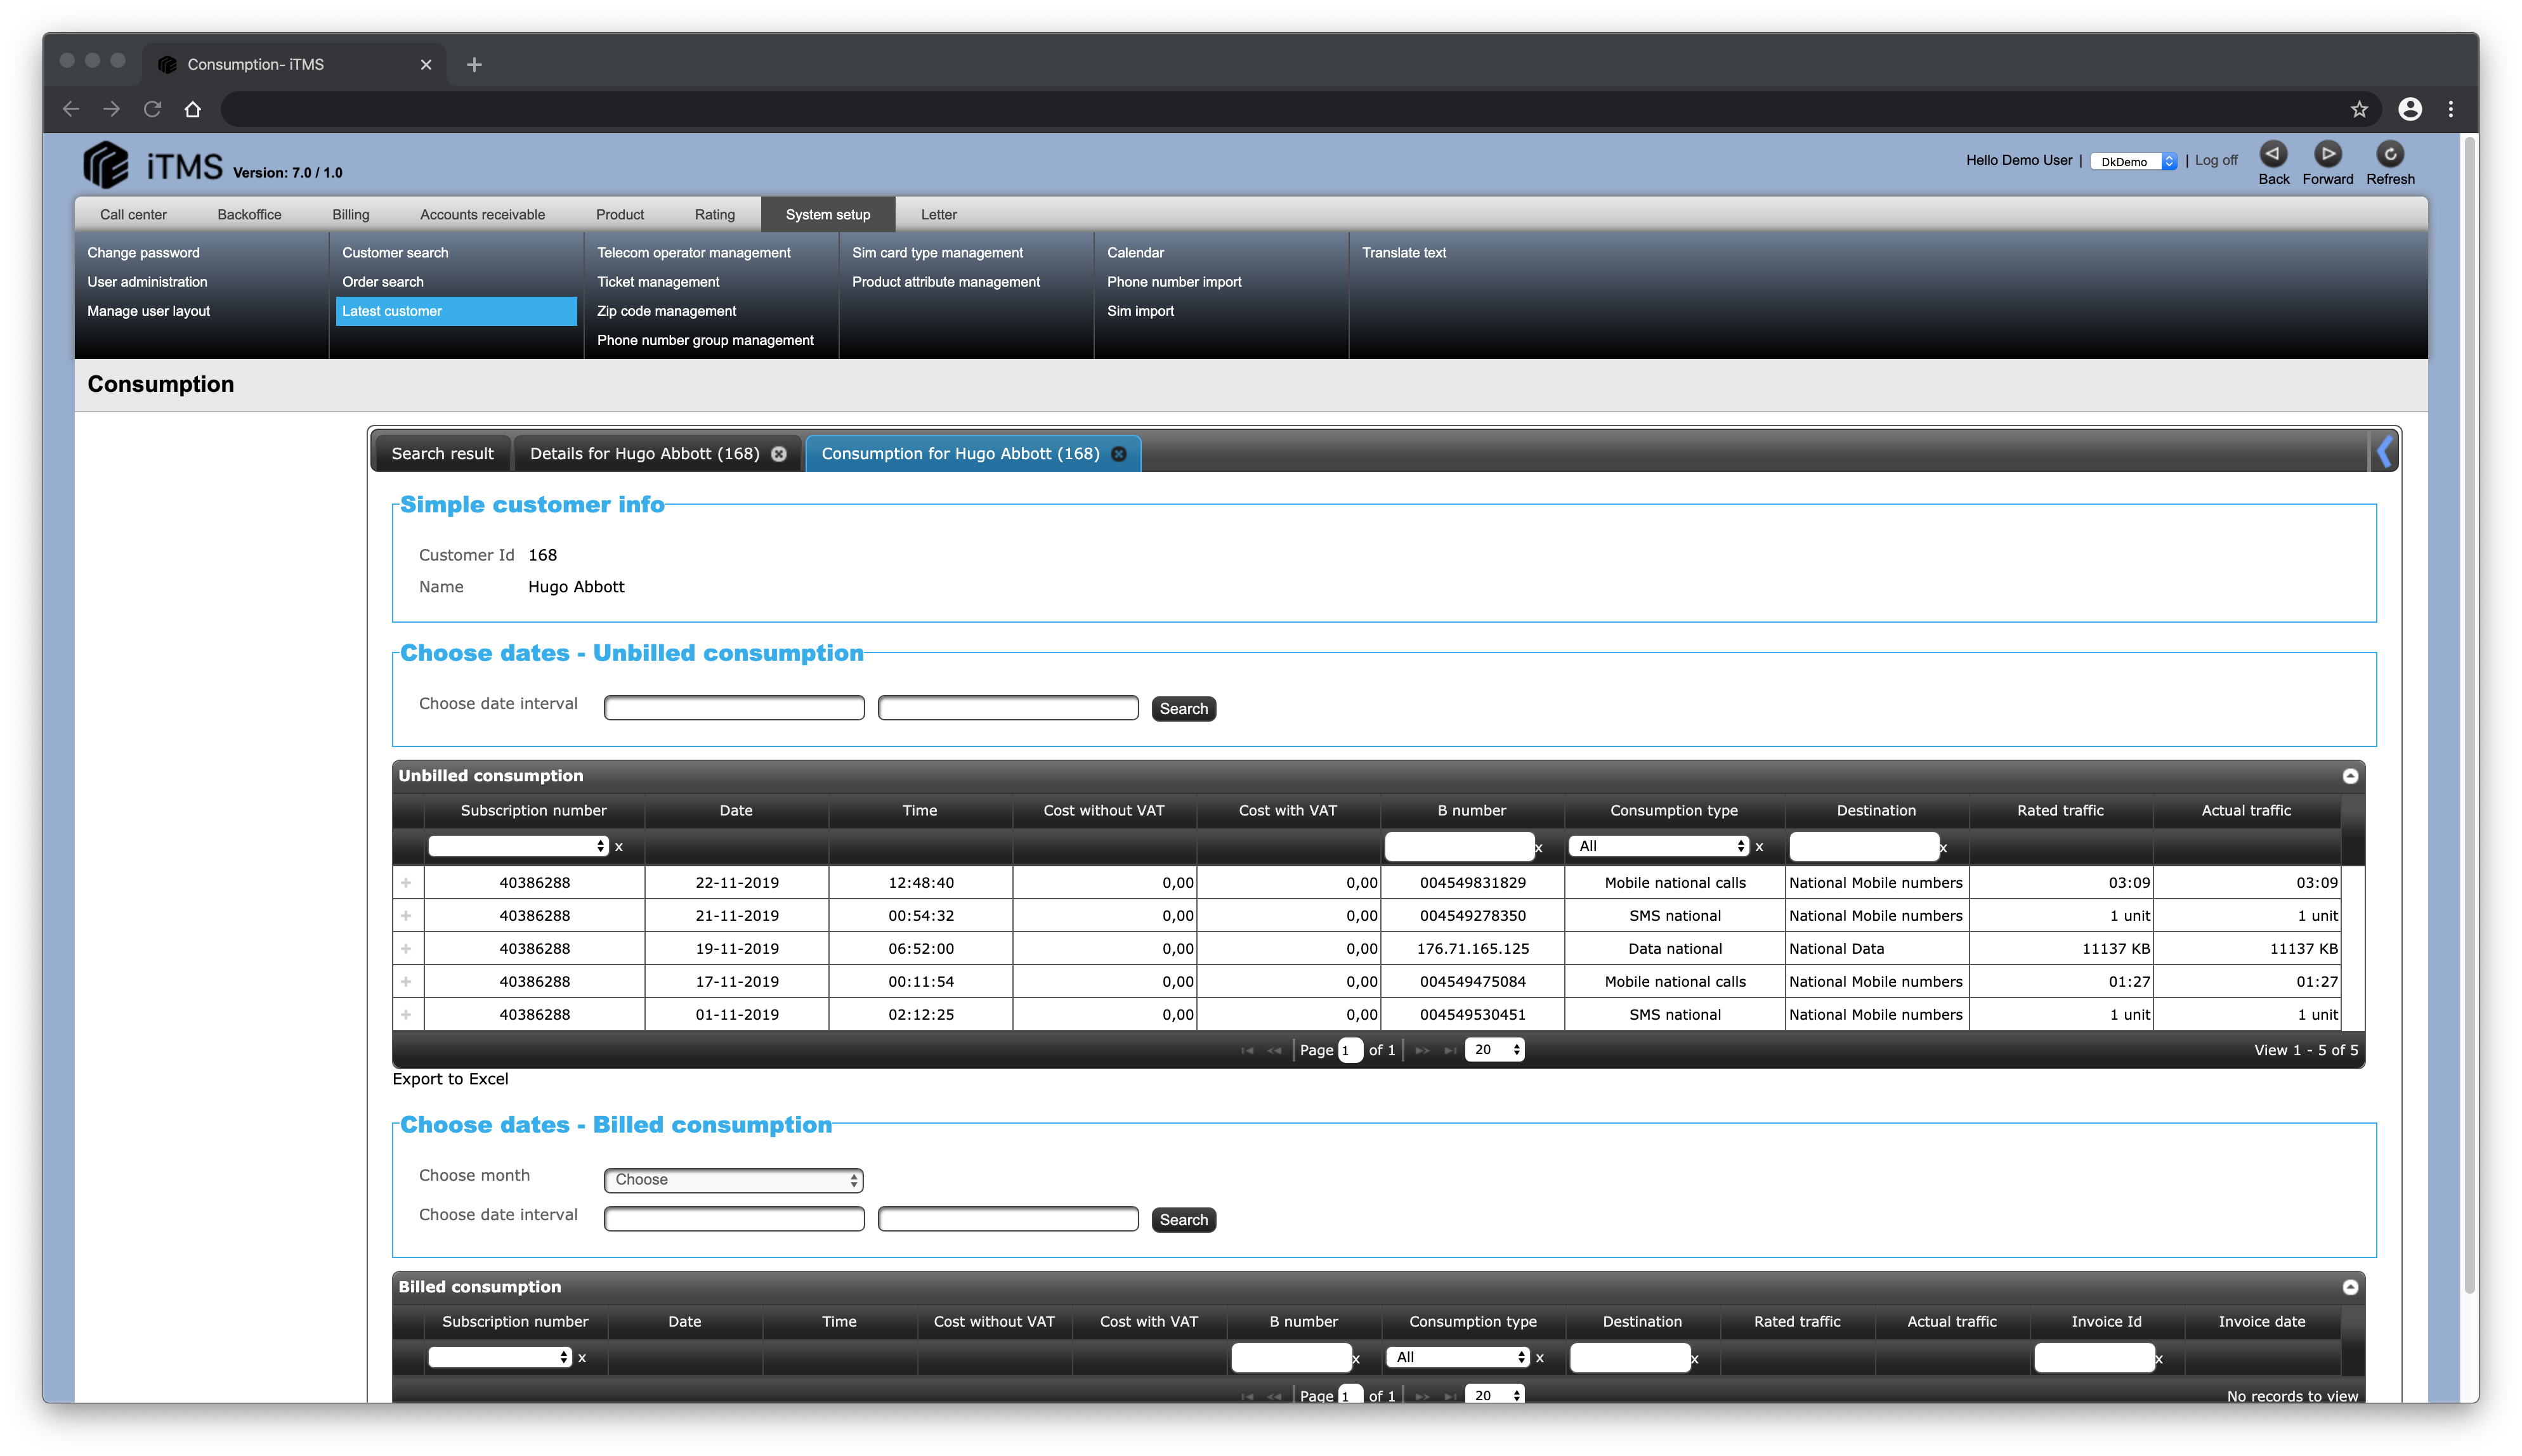Screen dimensions: 2522x1456
Task: Click Log off link
Action: coord(2215,161)
